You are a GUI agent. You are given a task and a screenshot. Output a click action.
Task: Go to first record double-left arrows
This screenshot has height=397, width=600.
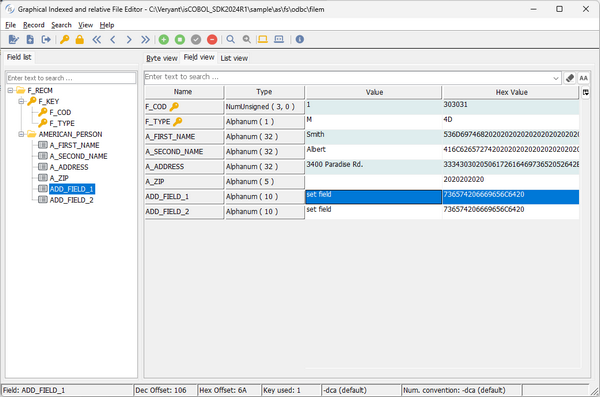[x=96, y=39]
